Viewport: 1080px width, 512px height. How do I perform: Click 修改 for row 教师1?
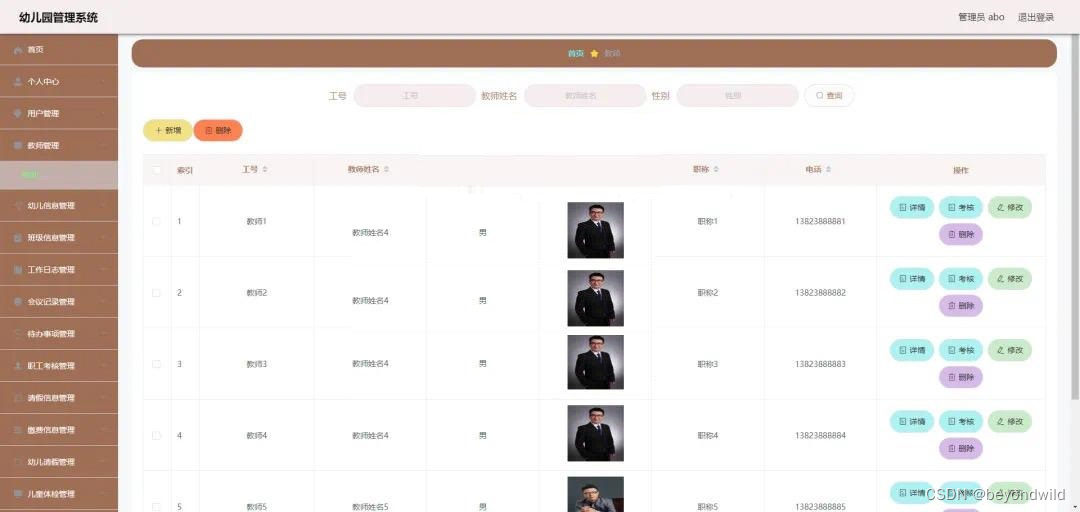pos(1010,207)
